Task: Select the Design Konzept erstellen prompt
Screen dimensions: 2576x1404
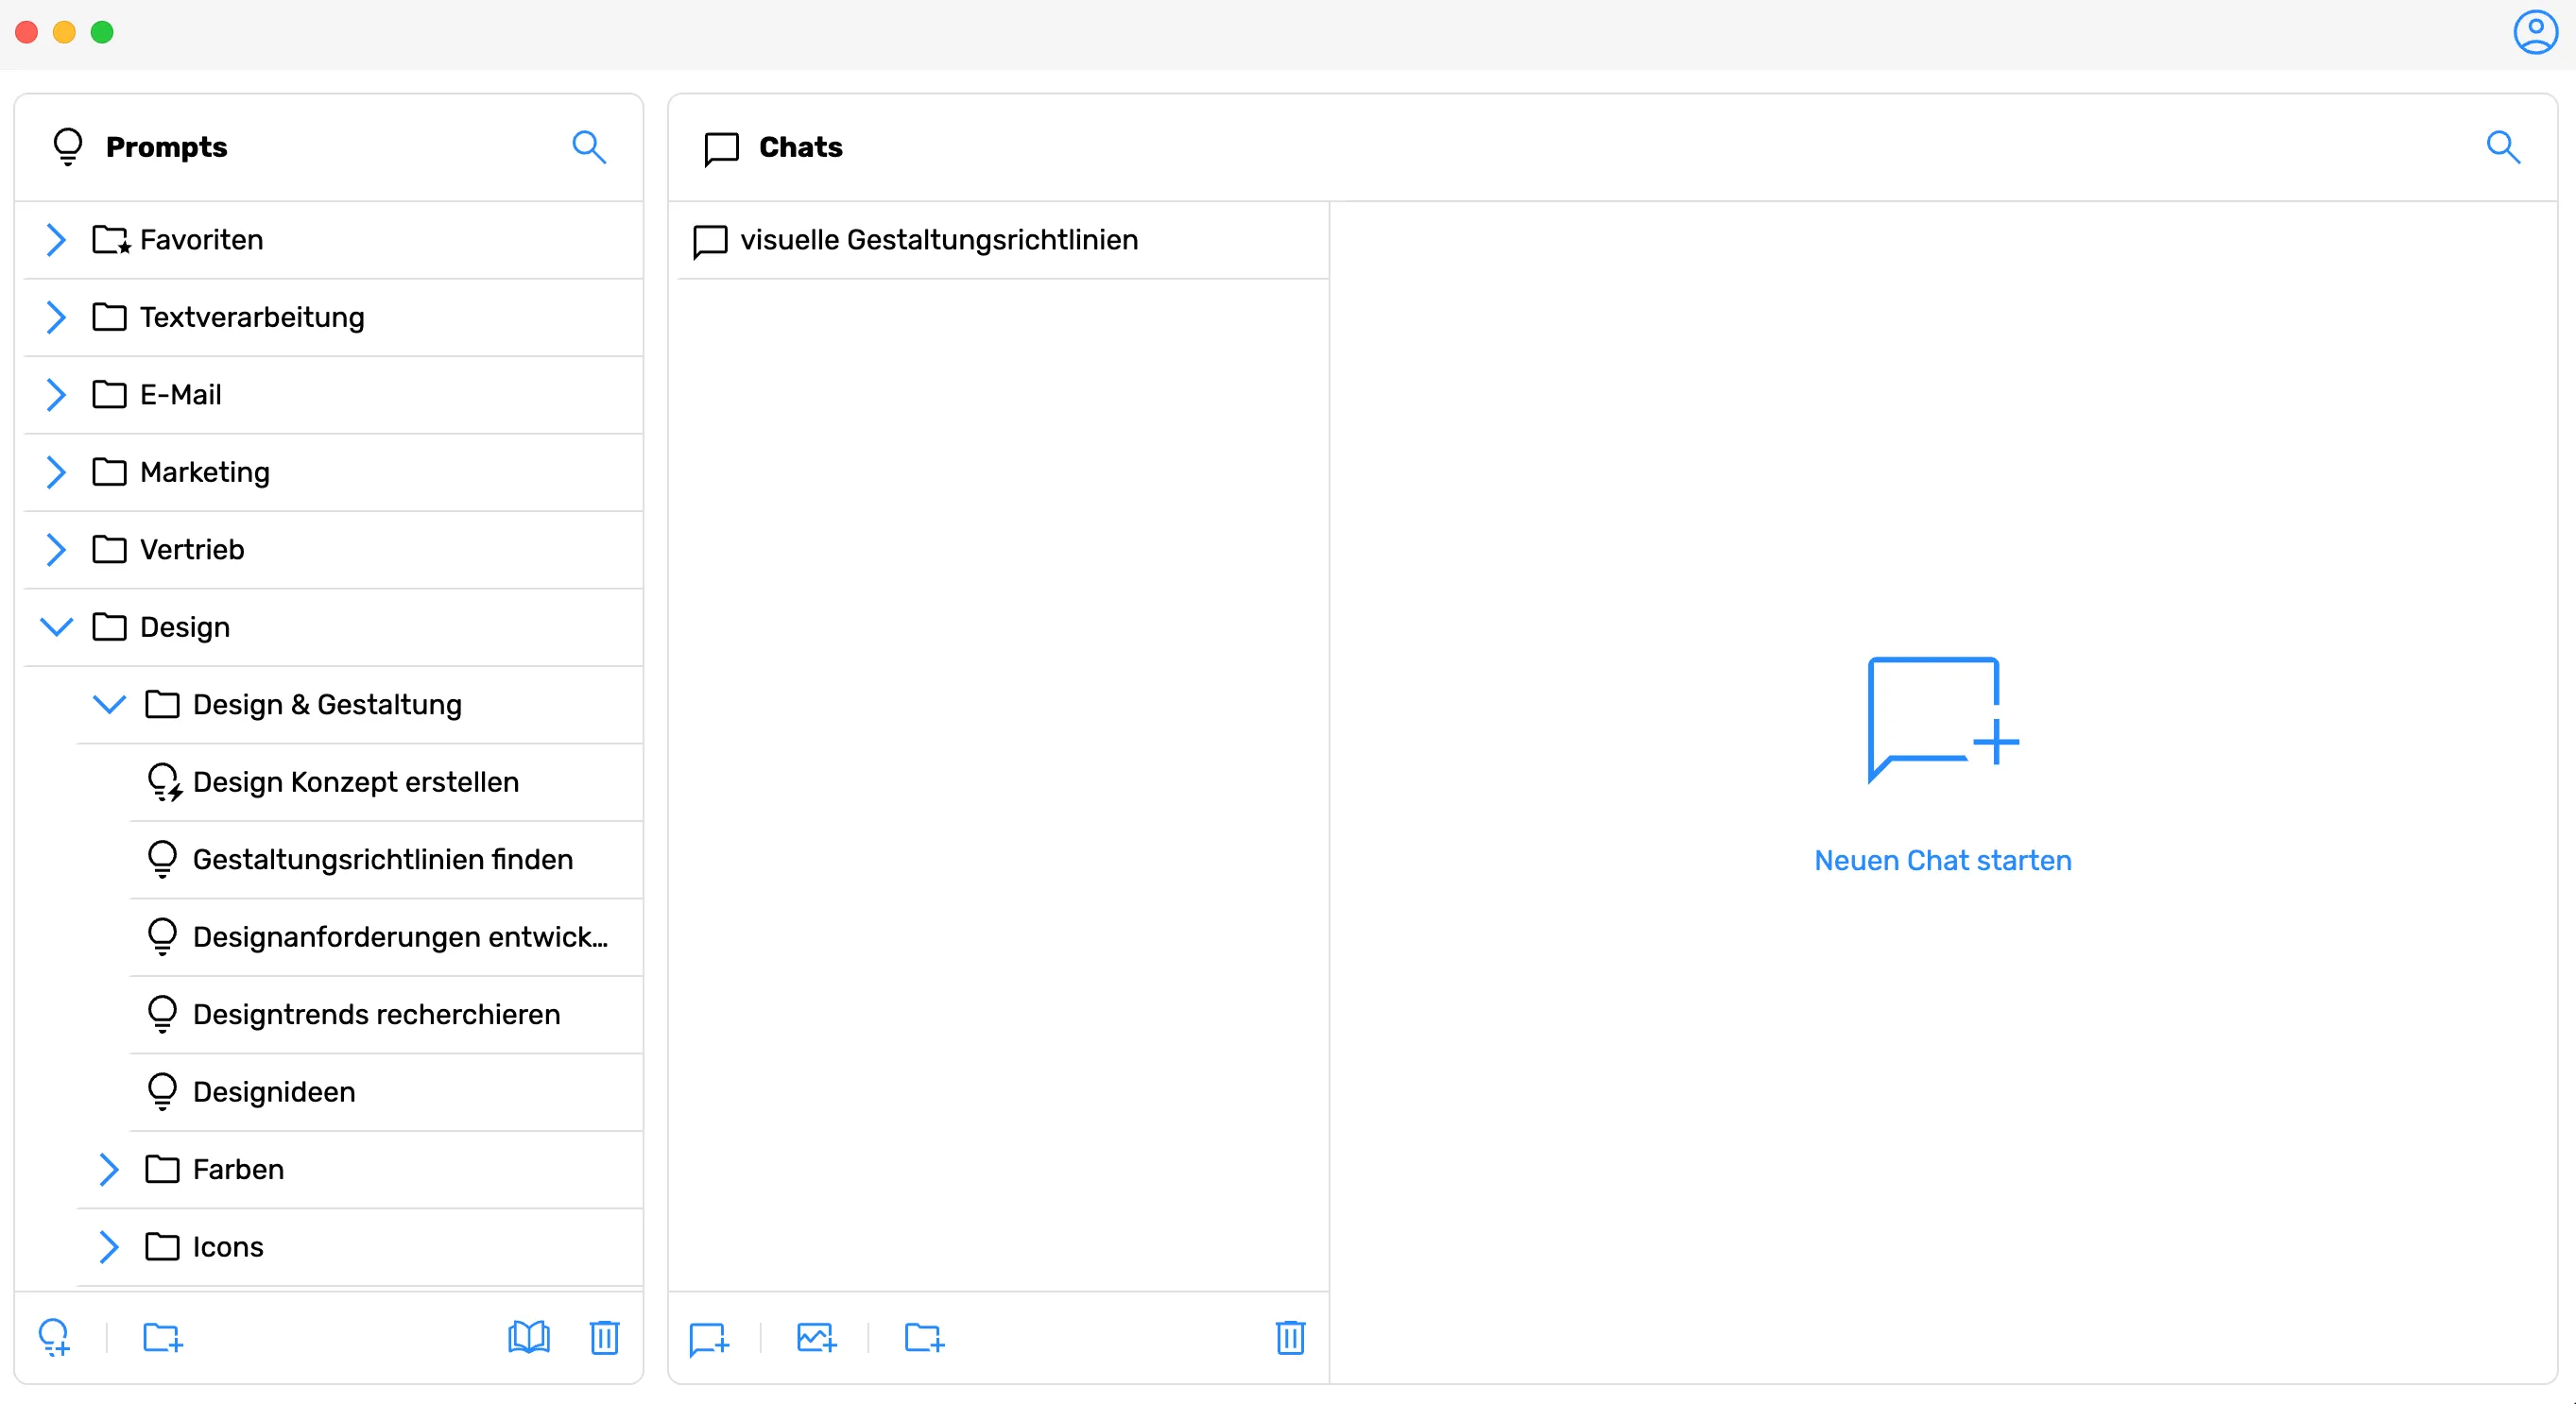Action: tap(355, 782)
